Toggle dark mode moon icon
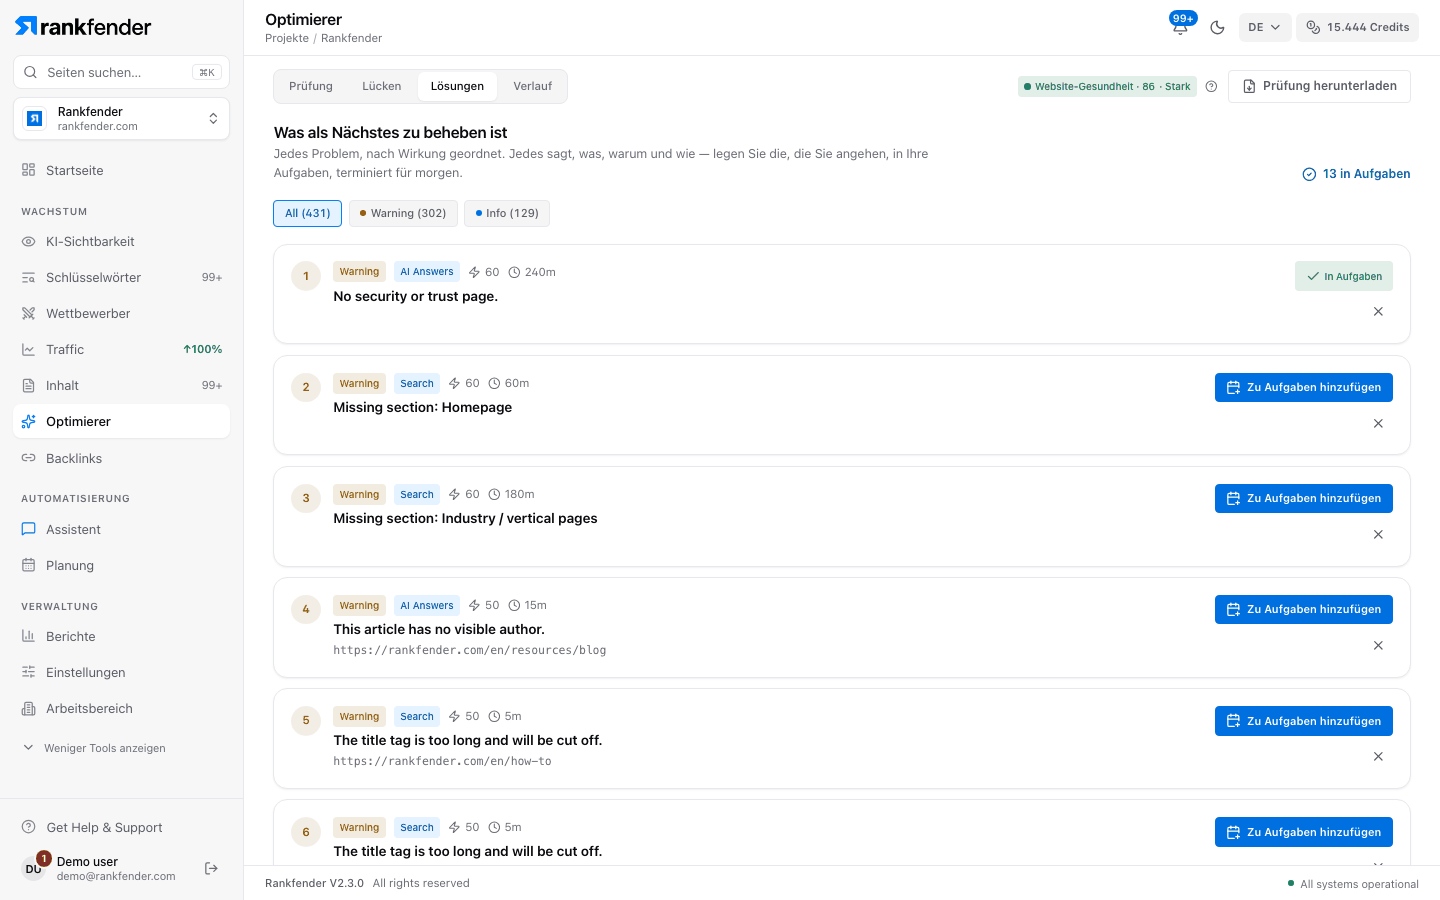Image resolution: width=1440 pixels, height=900 pixels. tap(1217, 27)
